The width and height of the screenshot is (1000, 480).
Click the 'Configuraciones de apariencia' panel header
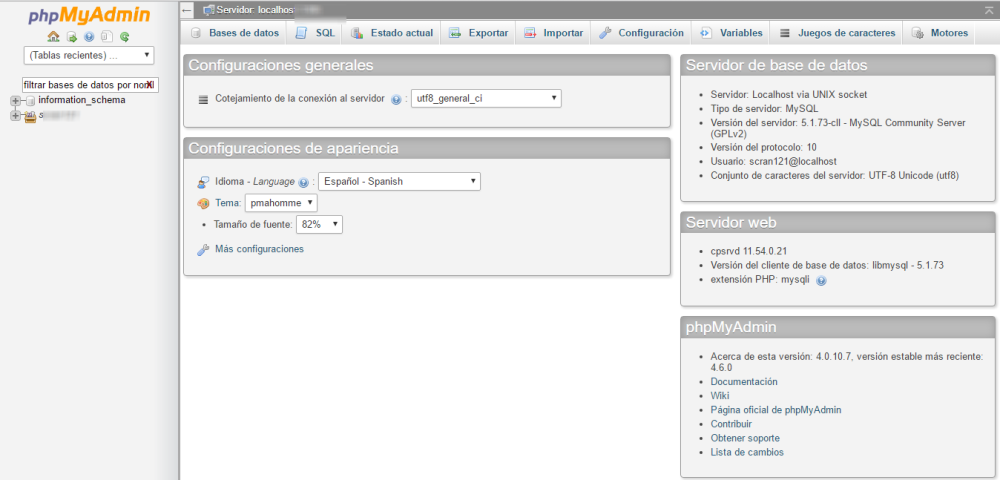tap(427, 149)
